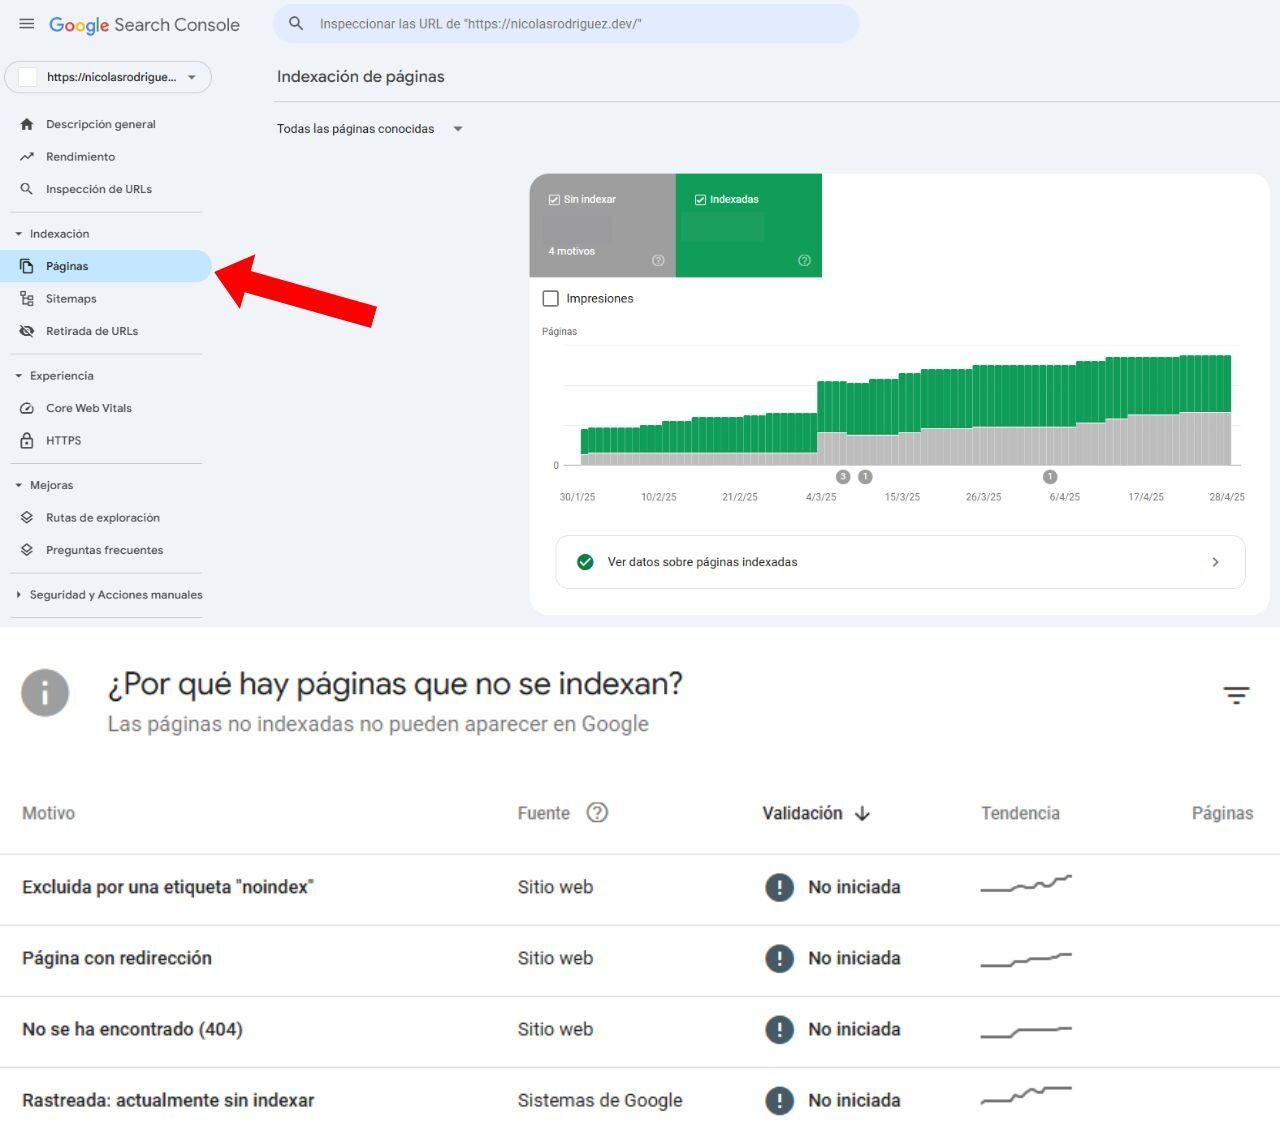Screen dimensions: 1280x1124
Task: Click the info icon next to the heading
Action: (x=45, y=693)
